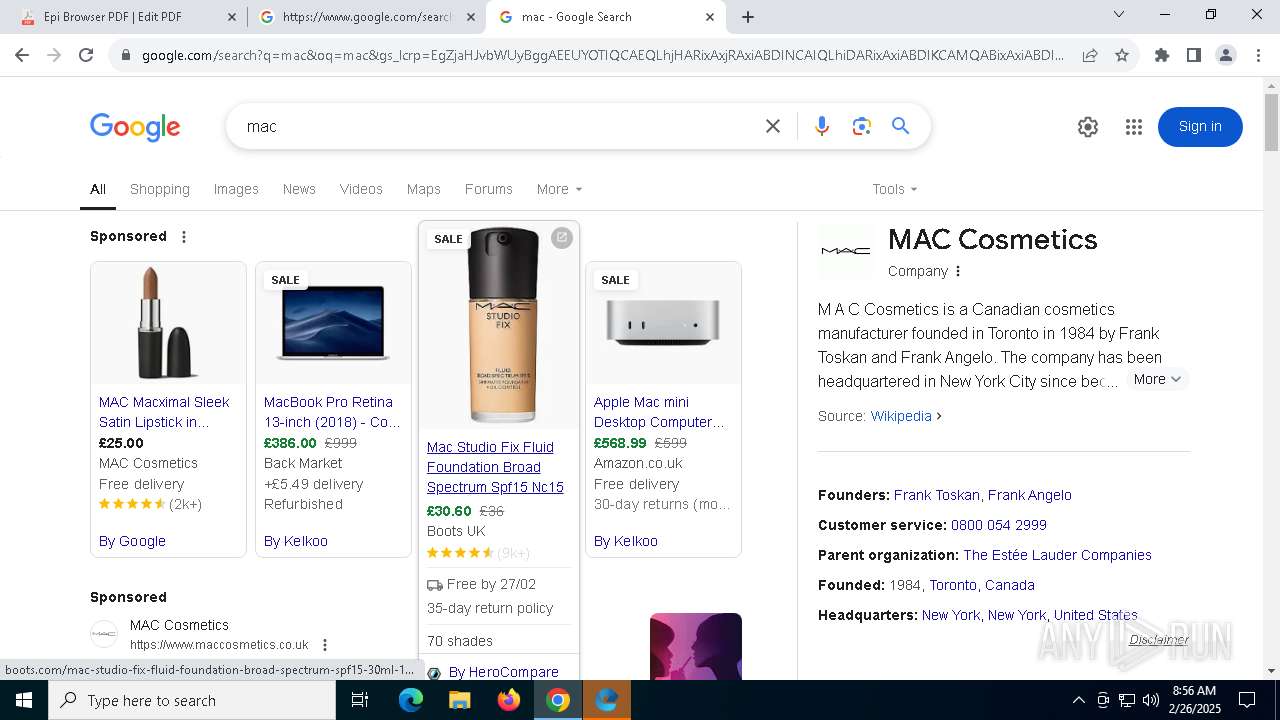Call customer service number 0800 054 2999
The height and width of the screenshot is (720, 1280).
999,525
